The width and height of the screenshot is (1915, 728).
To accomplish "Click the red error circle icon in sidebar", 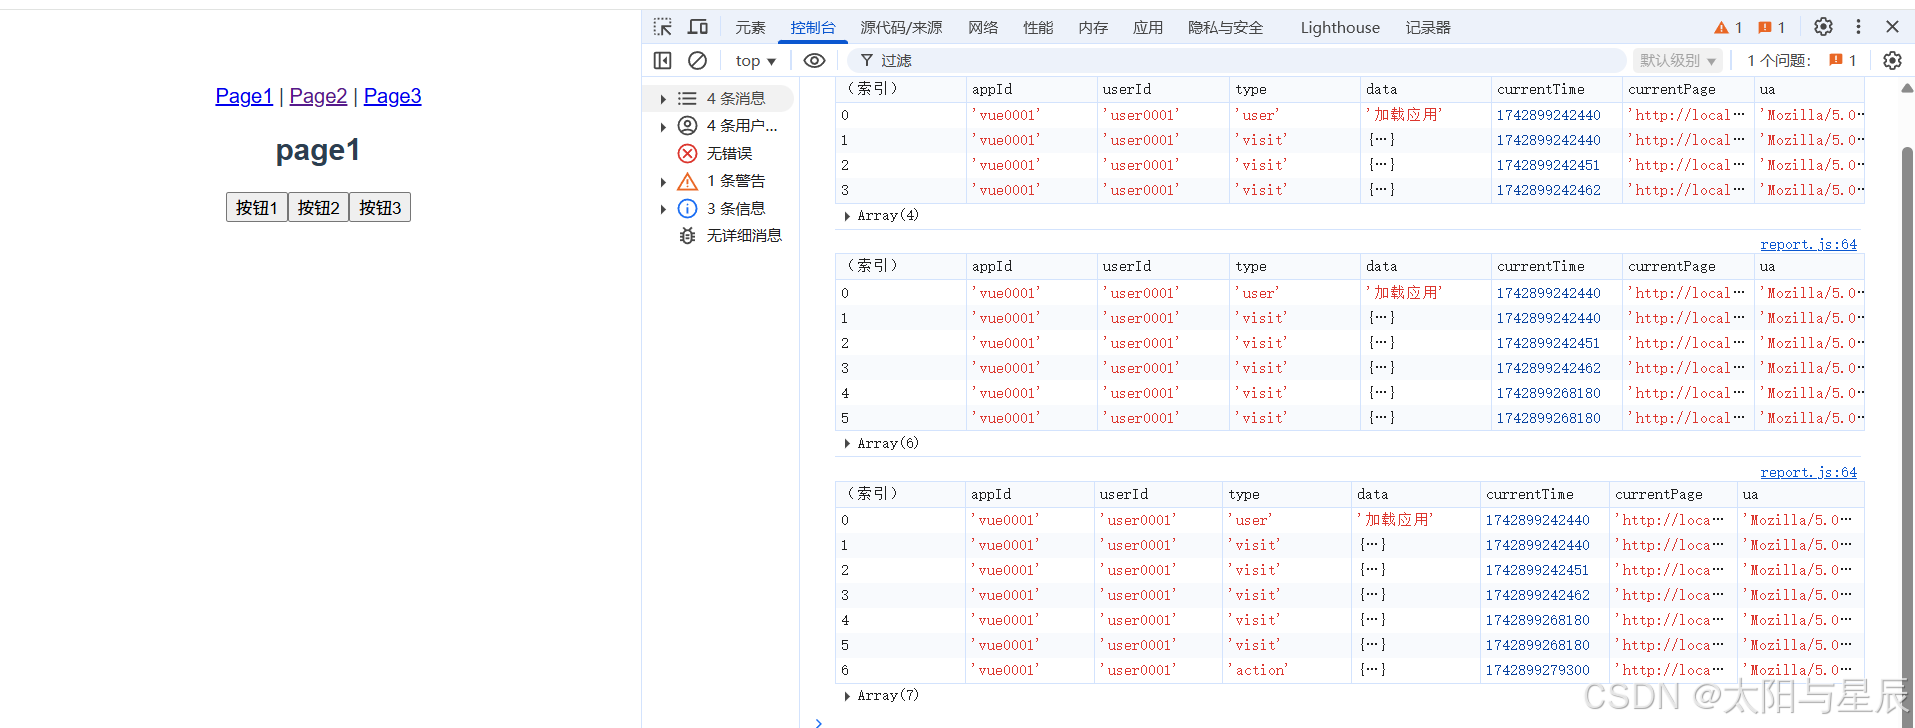I will [687, 153].
